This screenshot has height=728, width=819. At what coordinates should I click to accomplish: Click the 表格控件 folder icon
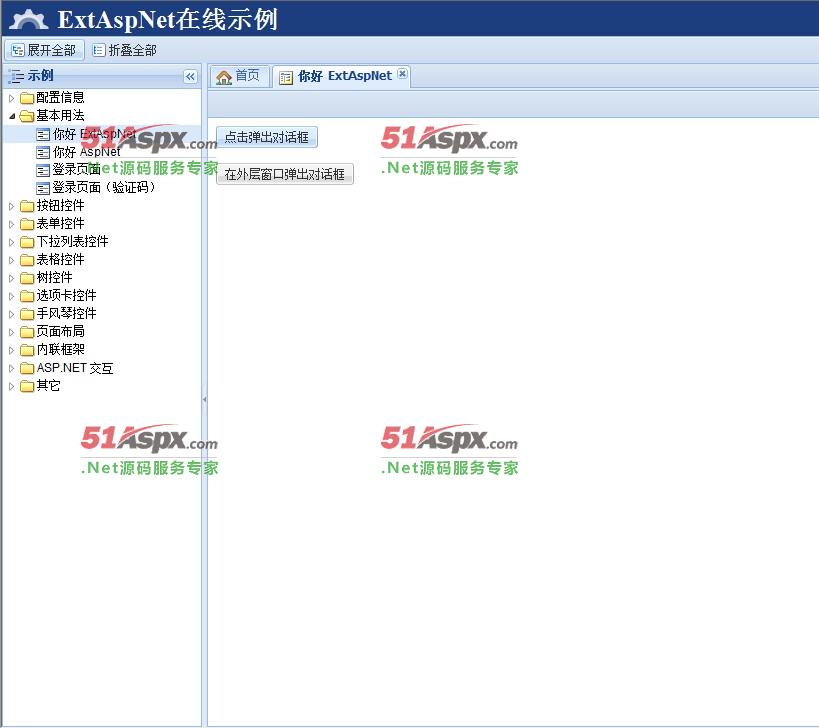[27, 260]
